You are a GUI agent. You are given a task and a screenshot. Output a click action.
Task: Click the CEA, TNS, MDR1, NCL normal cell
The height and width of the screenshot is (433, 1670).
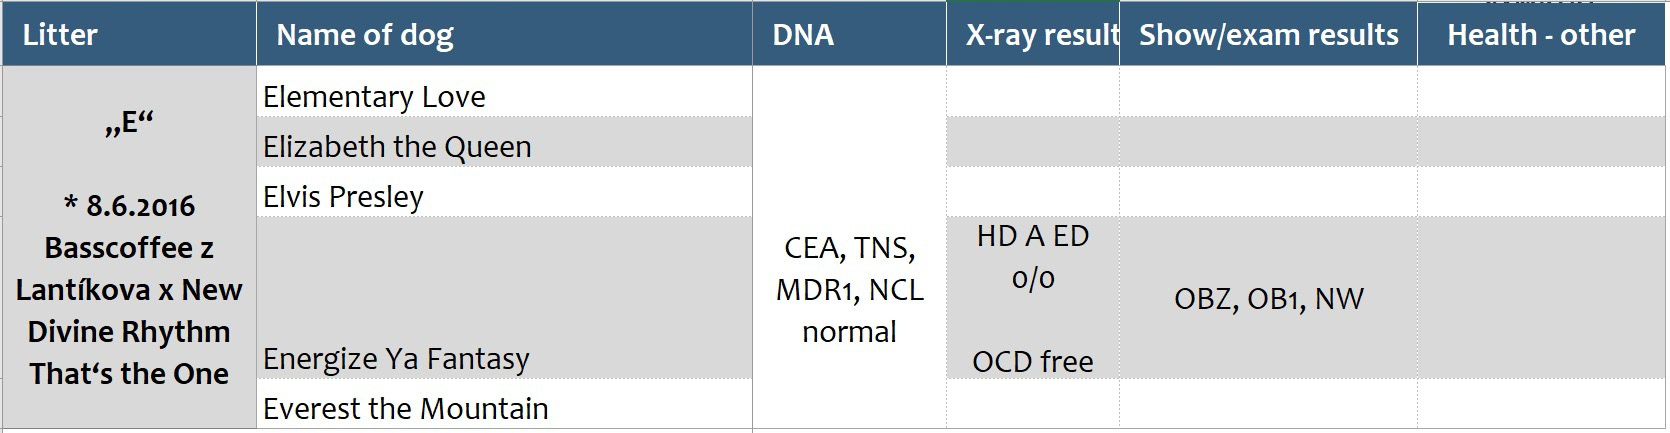pos(849,289)
